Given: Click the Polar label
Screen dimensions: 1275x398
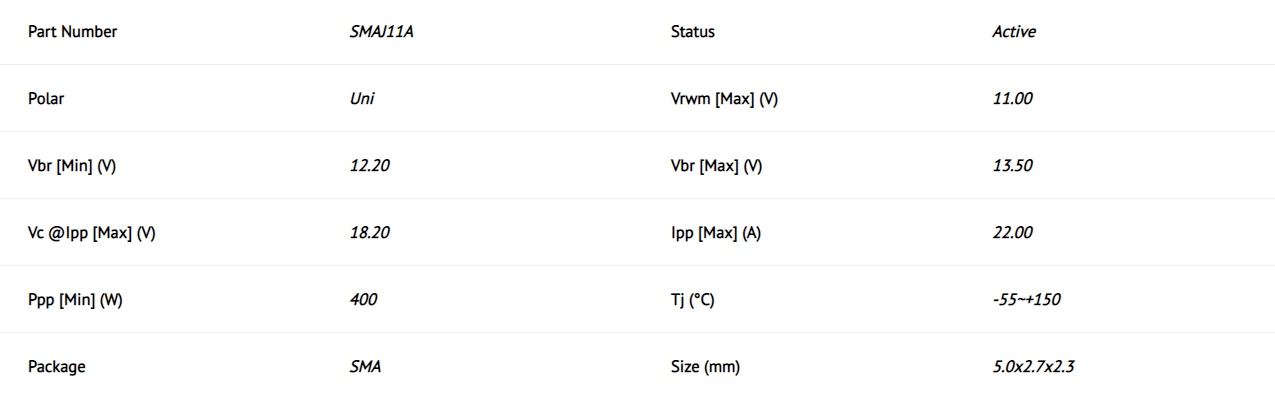Looking at the screenshot, I should 46,99.
